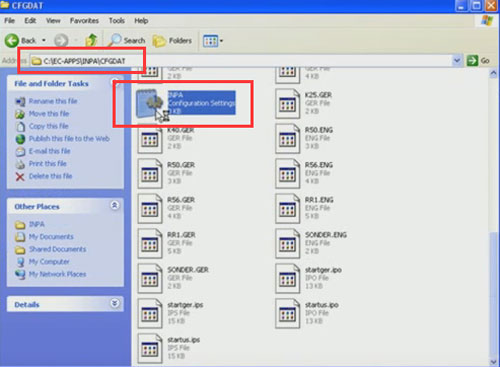Expand the Details panel
Screen dimensions: 500x367
(x=115, y=303)
